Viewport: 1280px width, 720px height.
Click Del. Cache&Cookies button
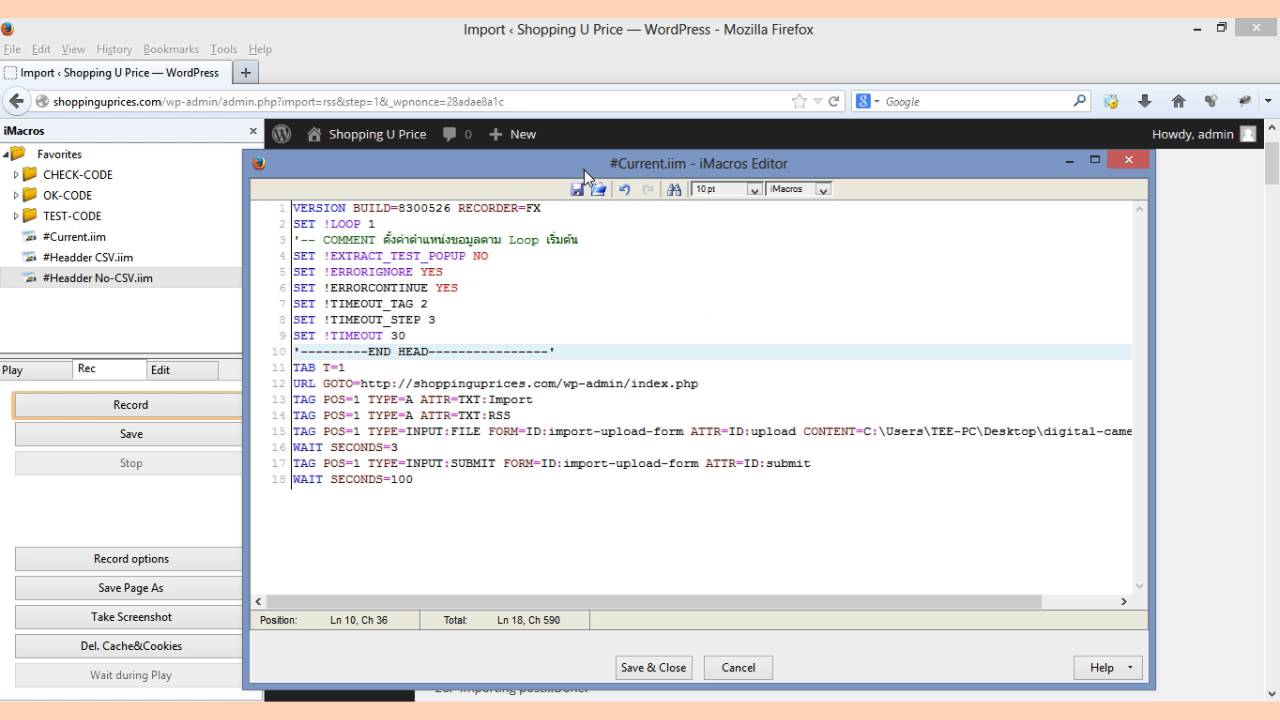tap(130, 646)
